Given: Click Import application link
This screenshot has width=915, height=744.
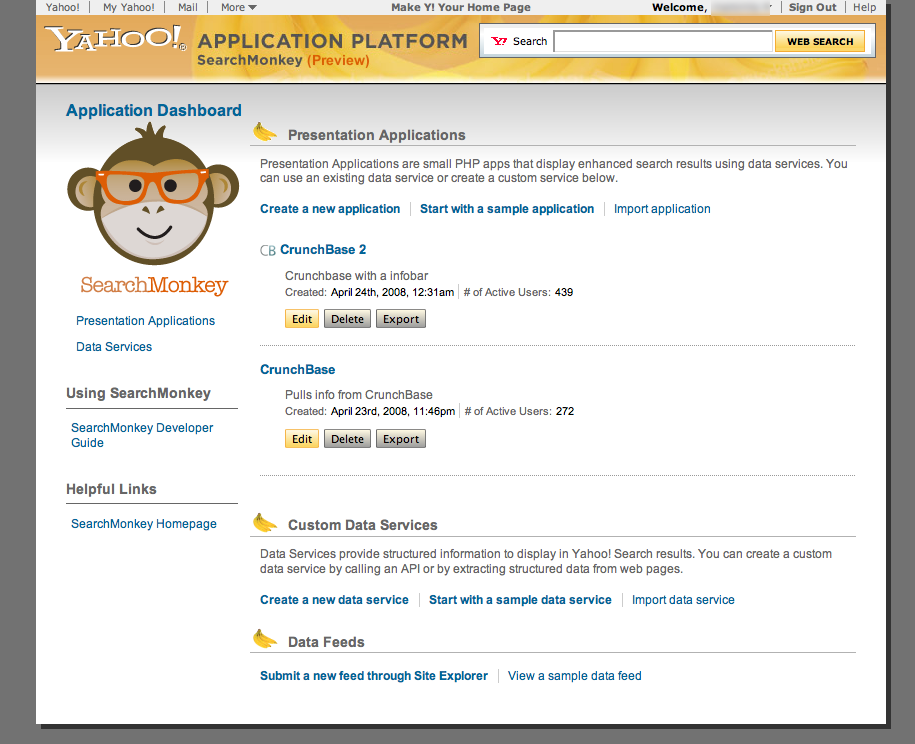Looking at the screenshot, I should point(662,209).
